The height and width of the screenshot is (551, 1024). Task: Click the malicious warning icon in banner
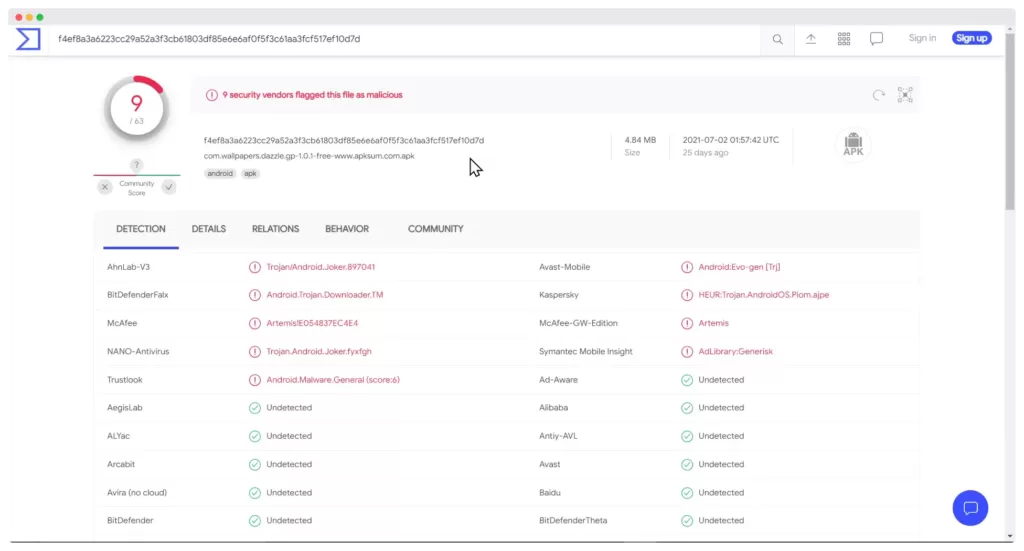point(212,95)
